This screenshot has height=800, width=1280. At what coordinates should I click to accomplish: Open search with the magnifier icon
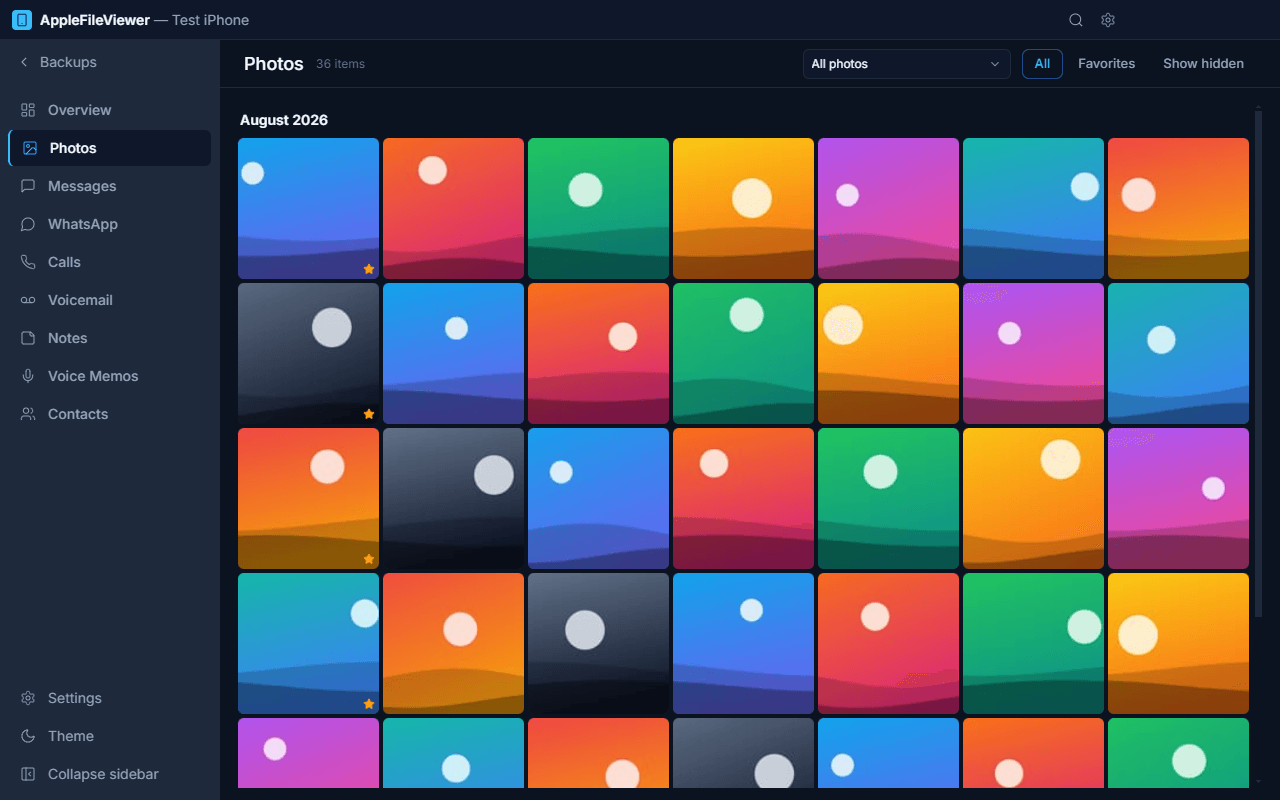coord(1076,20)
